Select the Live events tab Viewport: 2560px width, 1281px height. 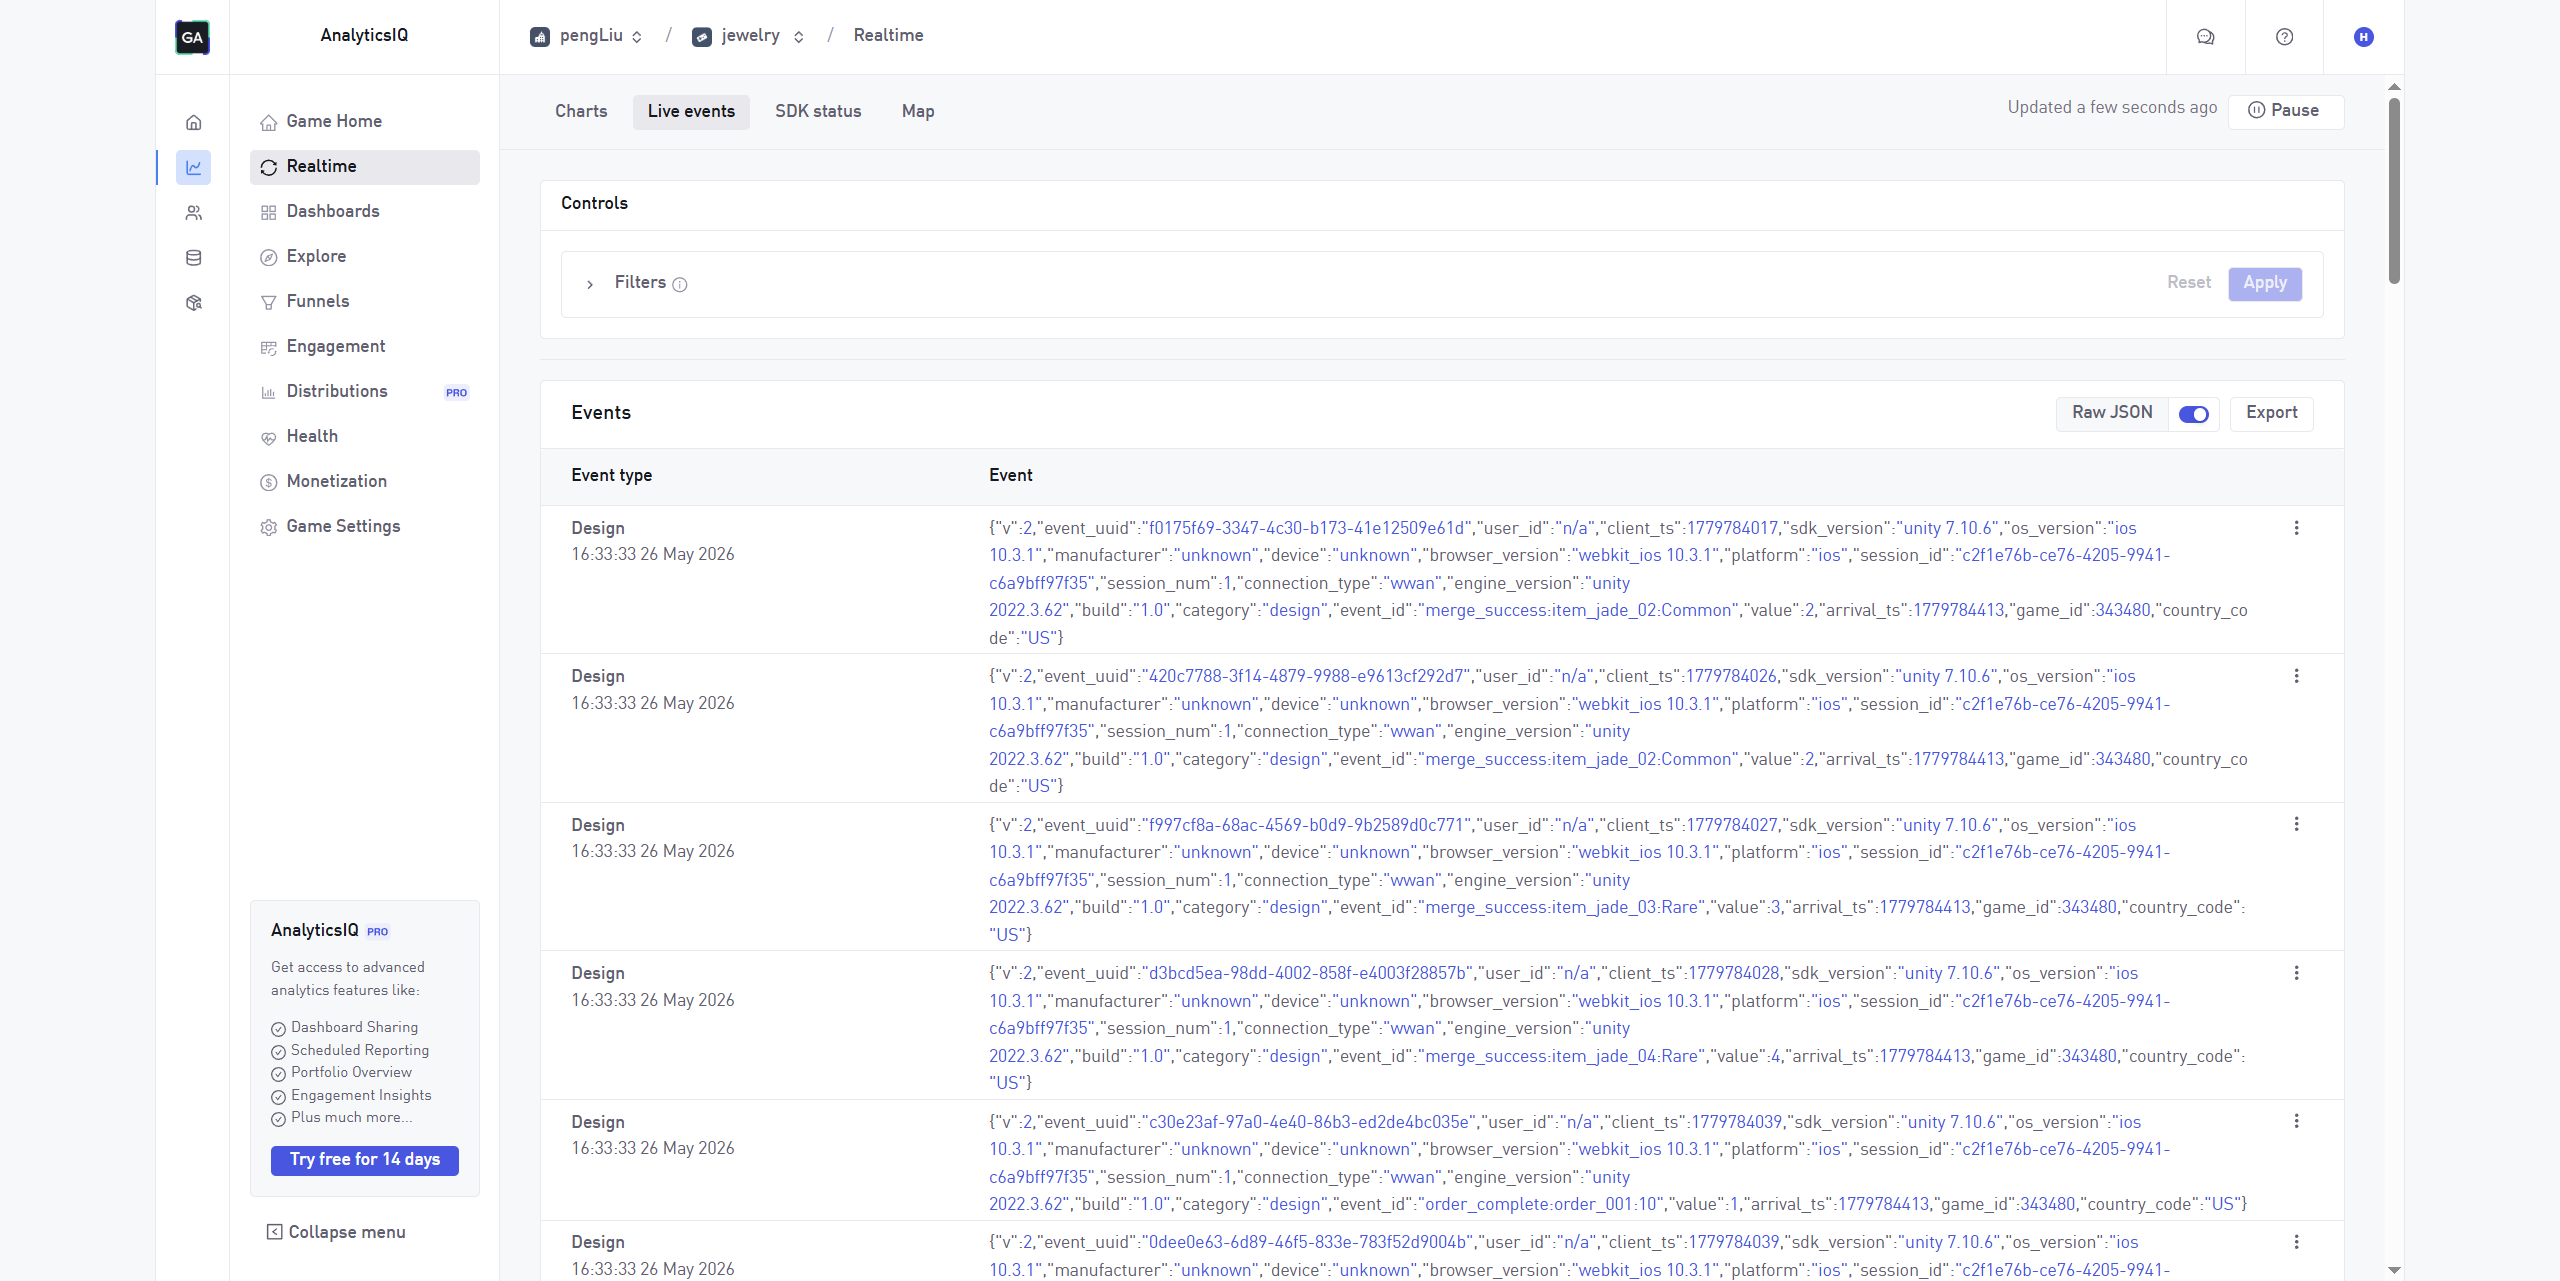[691, 112]
